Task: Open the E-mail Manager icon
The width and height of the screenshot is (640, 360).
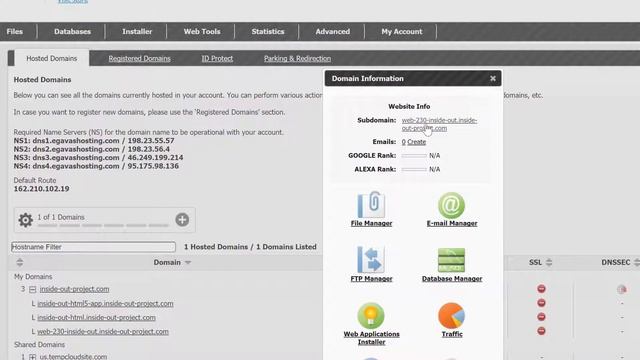Action: click(451, 205)
